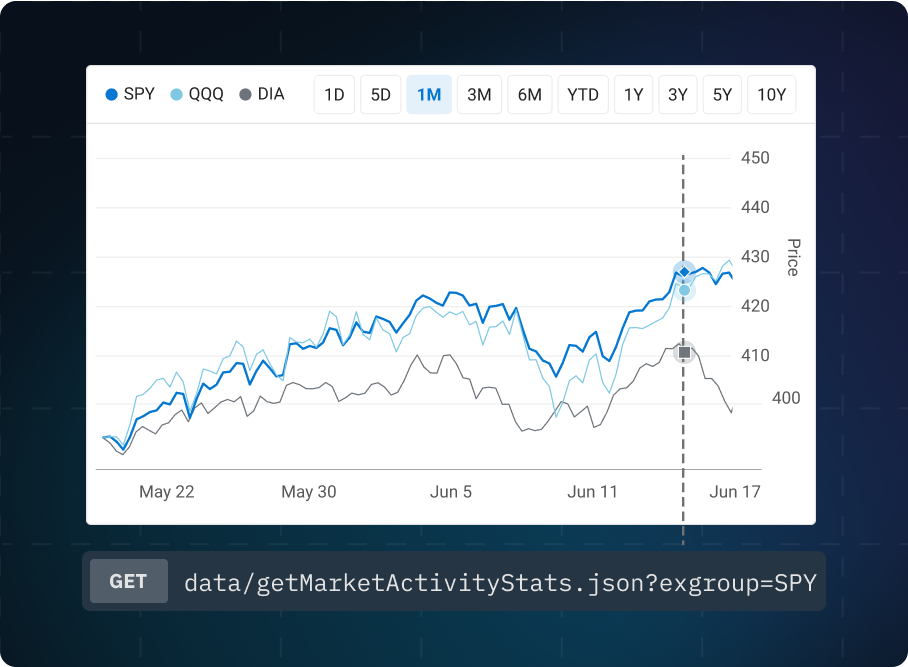Select the YTD range option
The width and height of the screenshot is (908, 667).
[583, 94]
